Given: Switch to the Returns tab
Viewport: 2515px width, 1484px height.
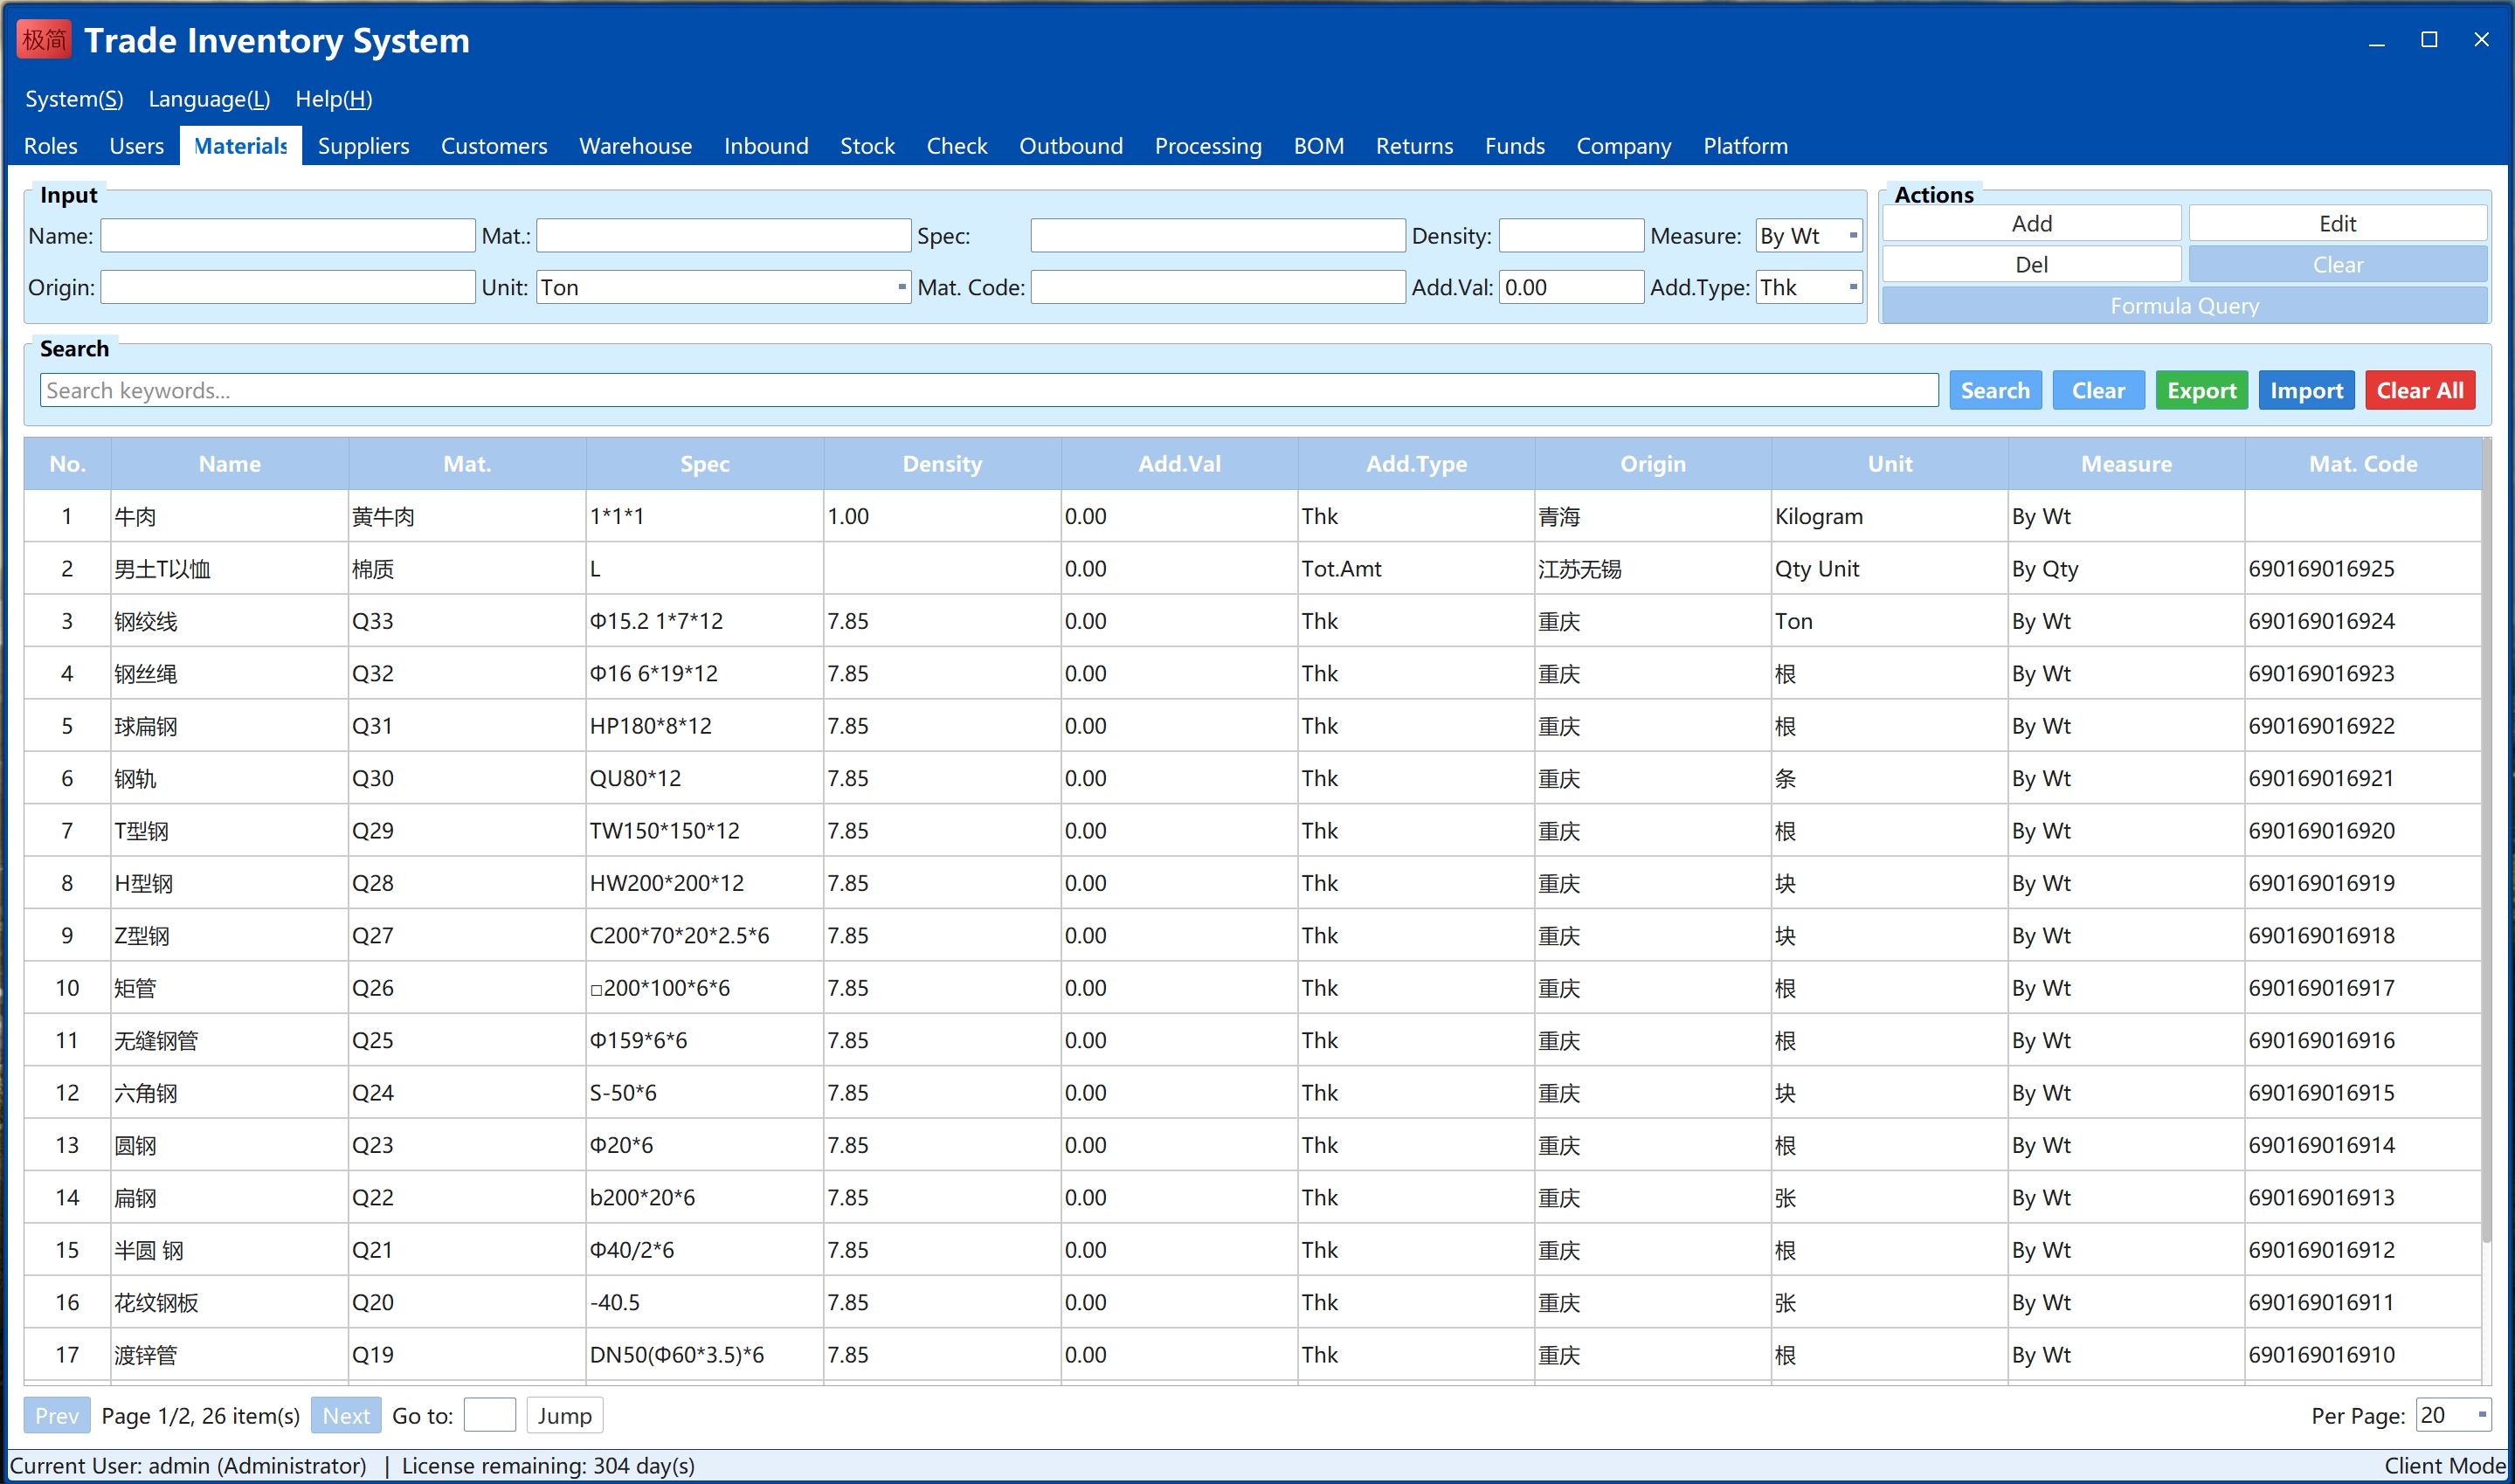Looking at the screenshot, I should (x=1414, y=146).
